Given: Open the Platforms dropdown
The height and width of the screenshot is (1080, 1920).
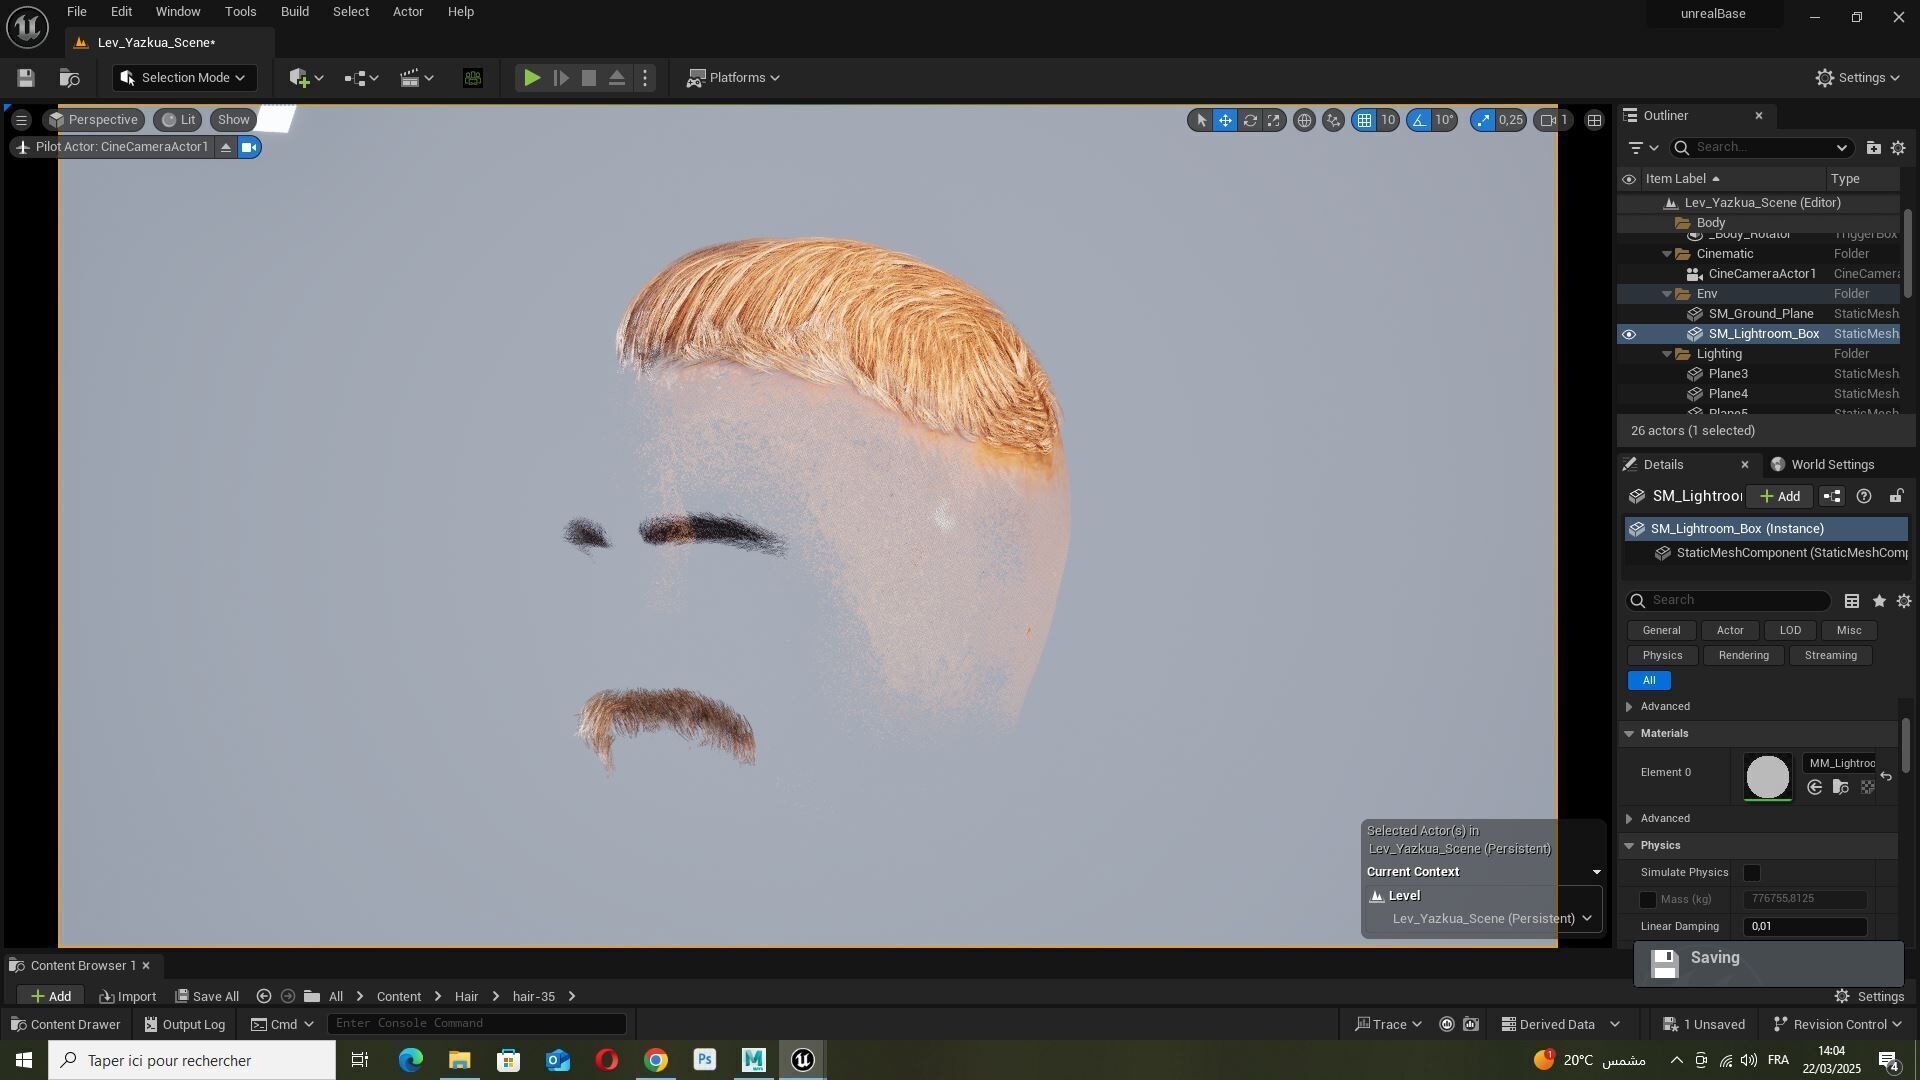Looking at the screenshot, I should click(x=733, y=78).
